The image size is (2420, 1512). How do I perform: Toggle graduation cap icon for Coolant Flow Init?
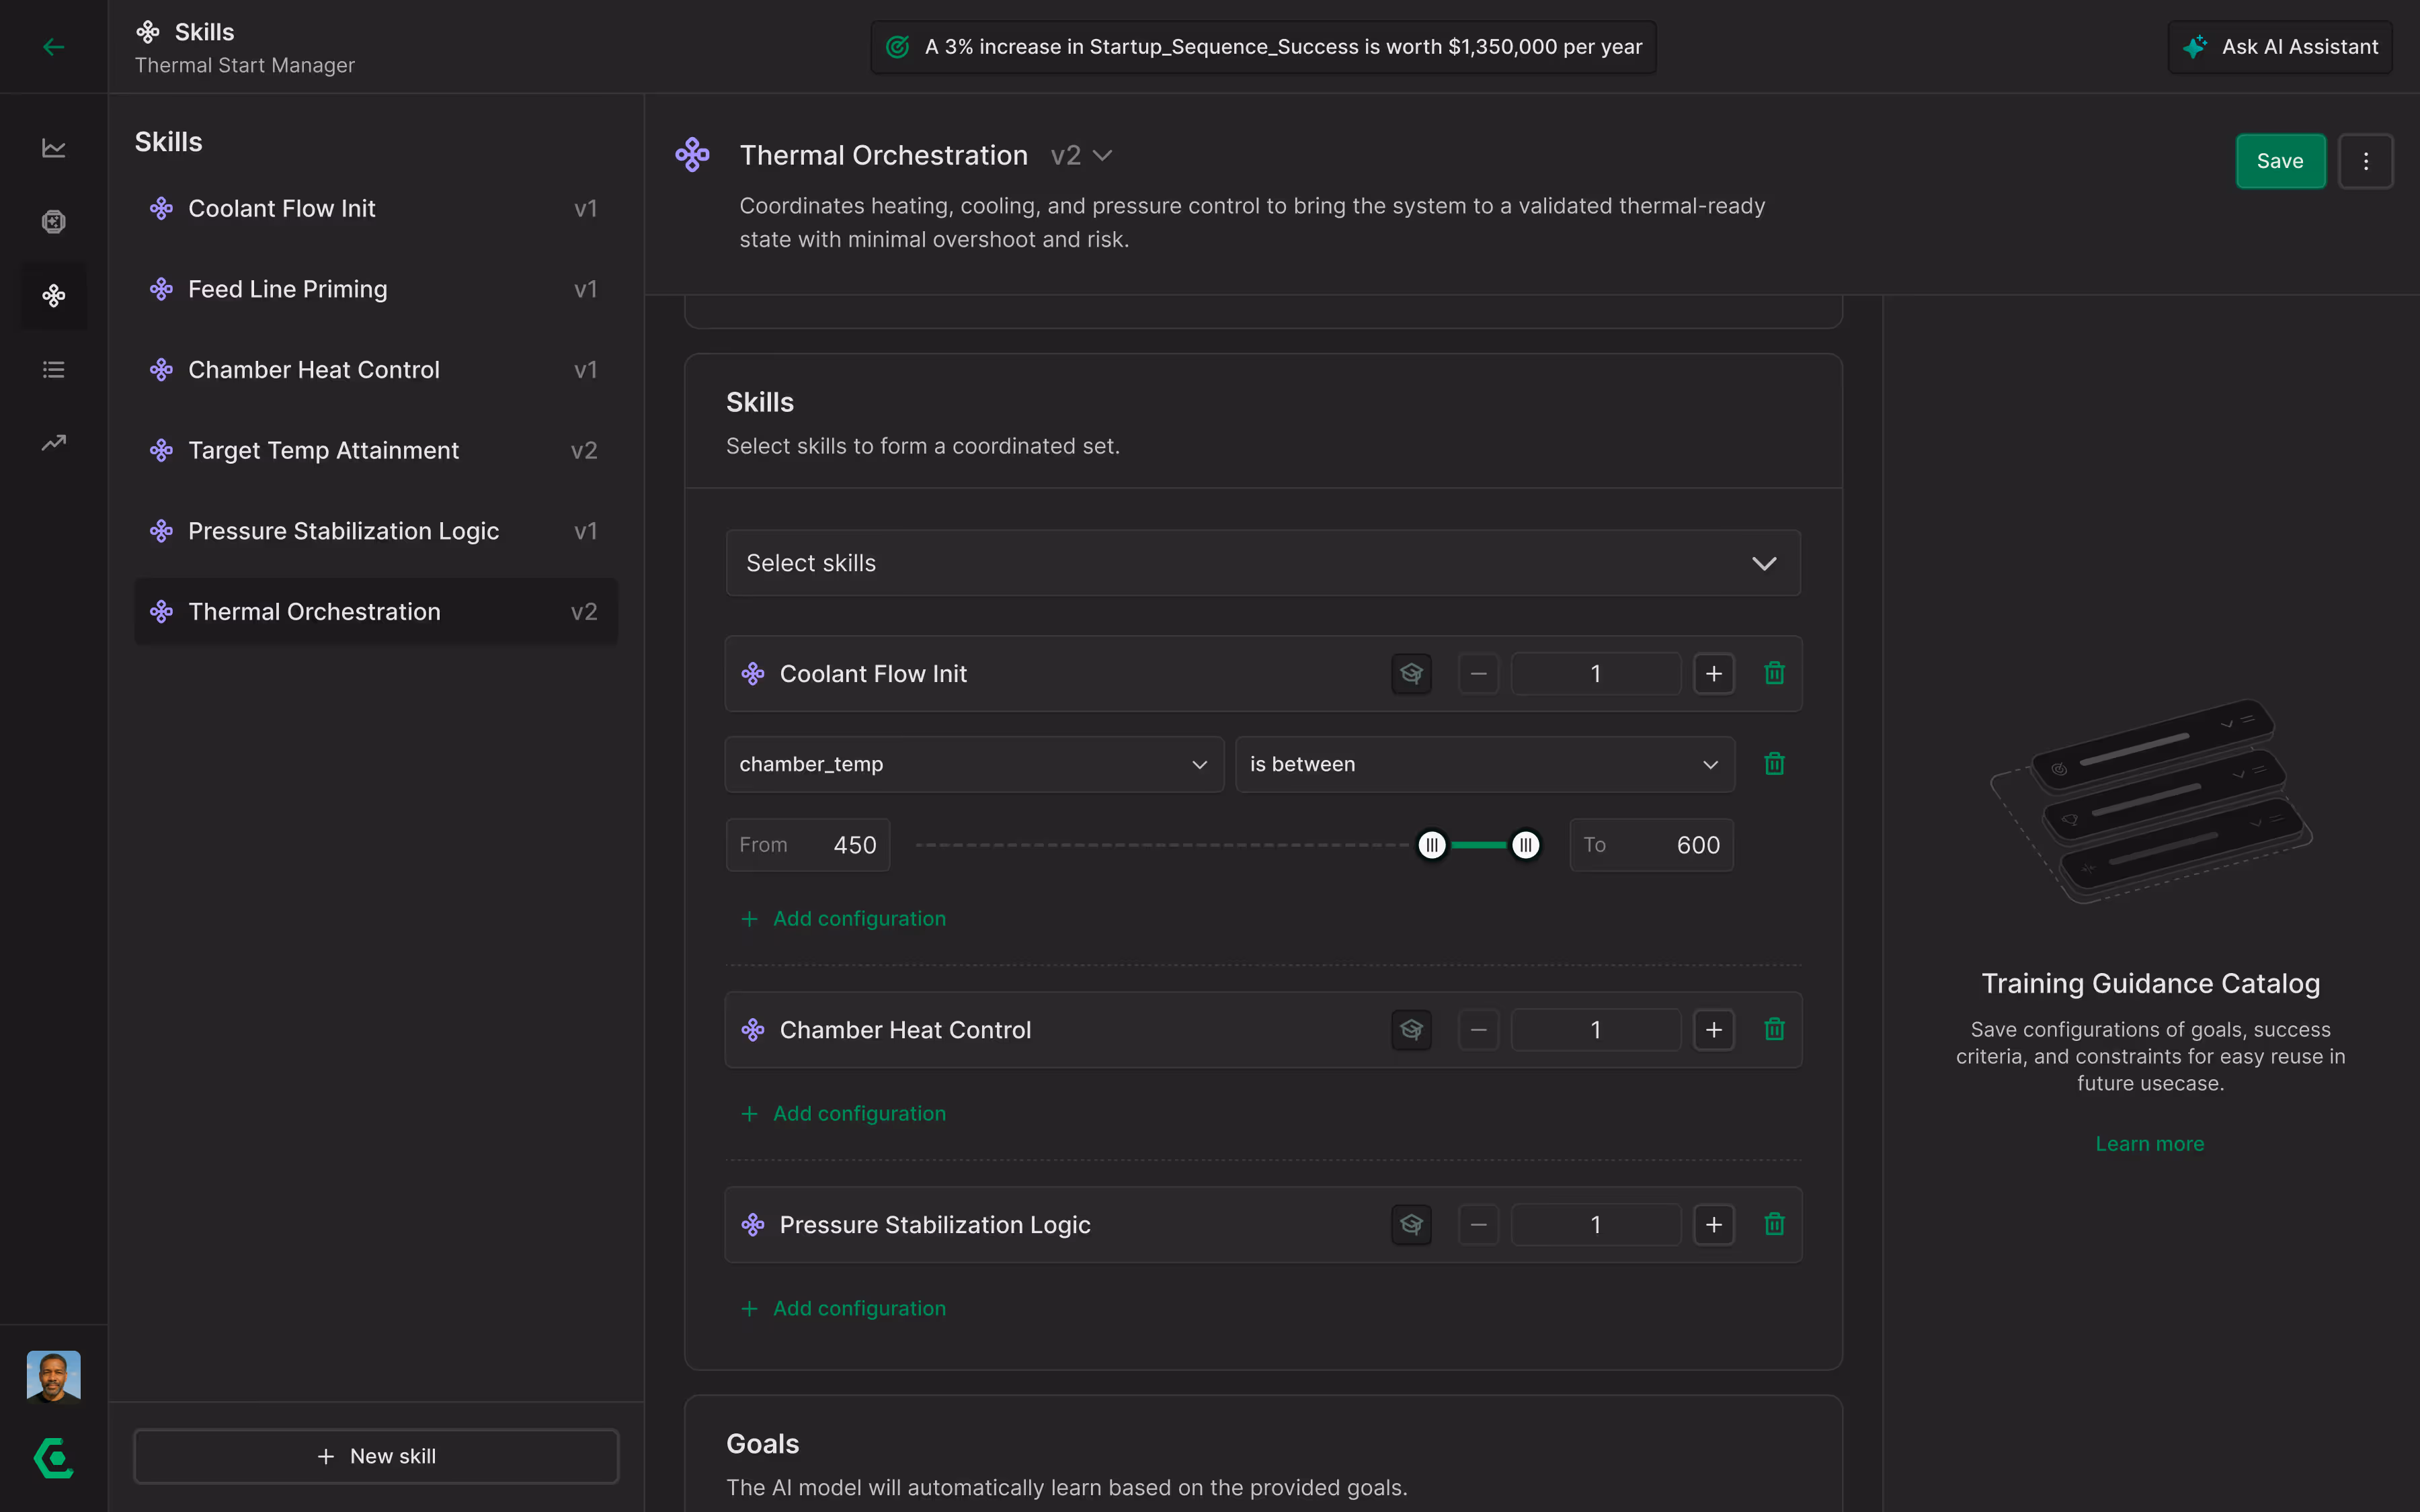(x=1411, y=673)
